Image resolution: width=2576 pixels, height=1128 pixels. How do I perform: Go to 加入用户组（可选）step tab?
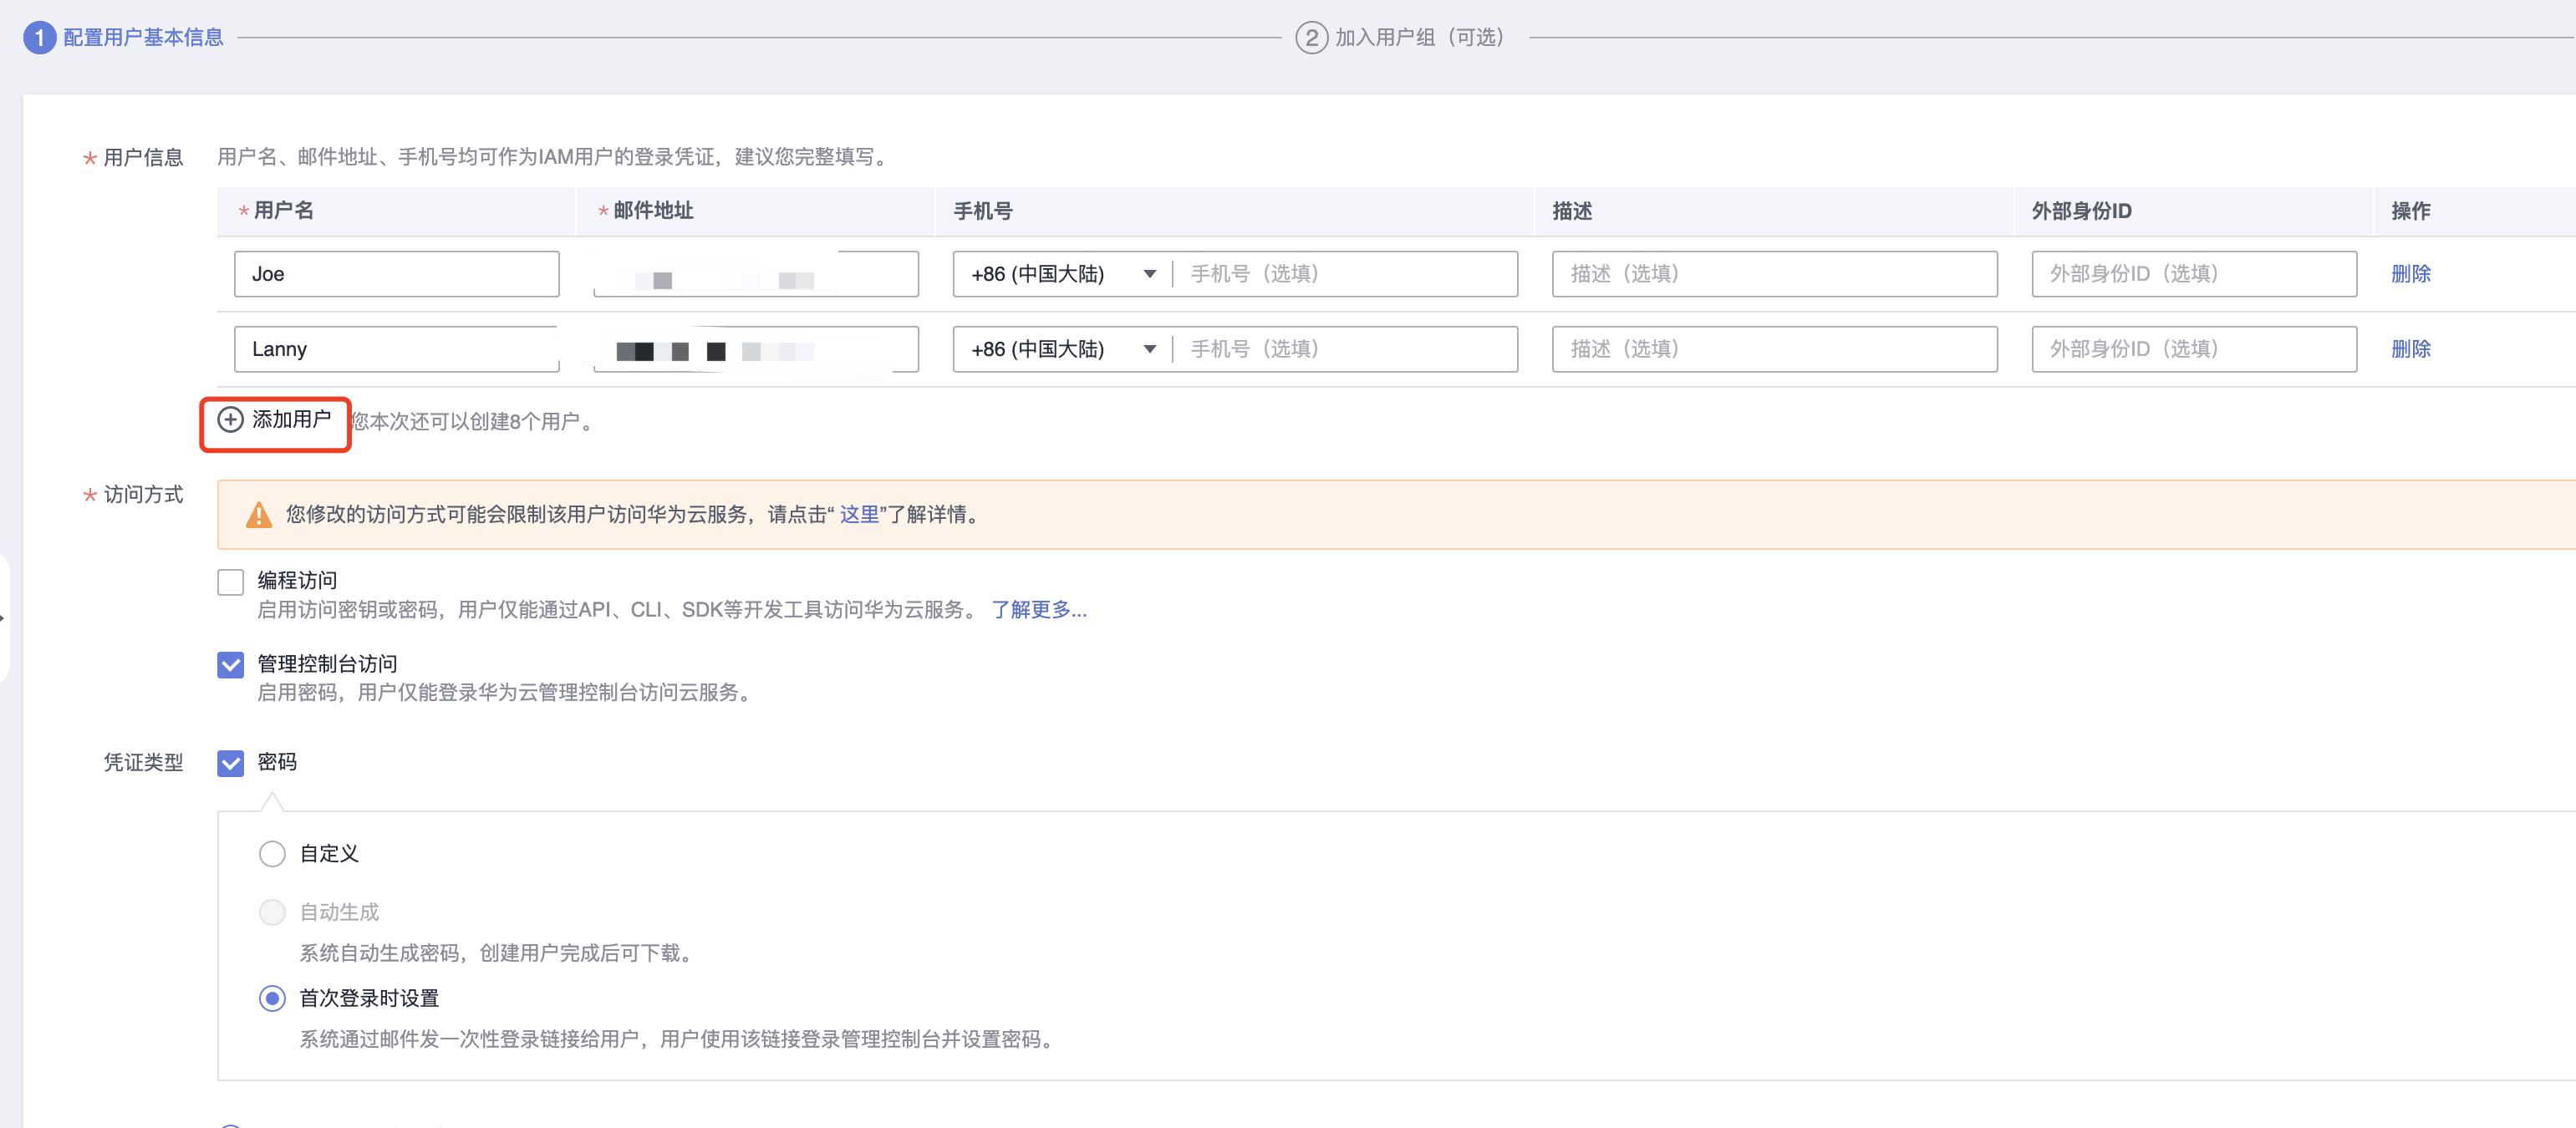tap(1418, 38)
